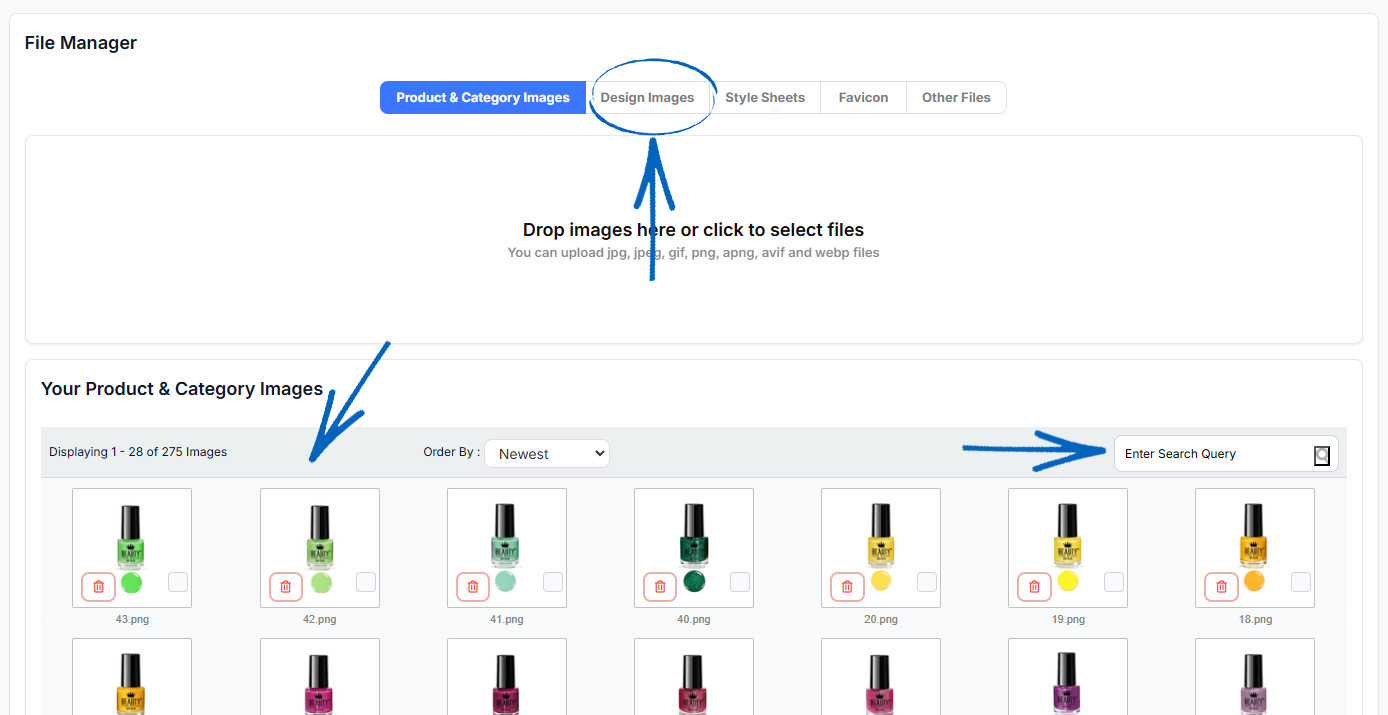Click the 42.png file name label
1388x715 pixels.
tap(320, 620)
